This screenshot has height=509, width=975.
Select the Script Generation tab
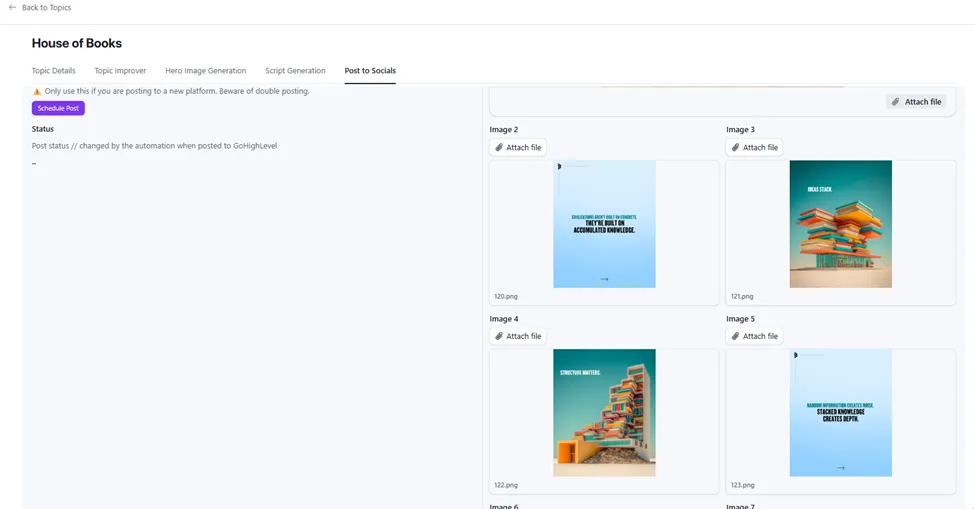pyautogui.click(x=295, y=71)
